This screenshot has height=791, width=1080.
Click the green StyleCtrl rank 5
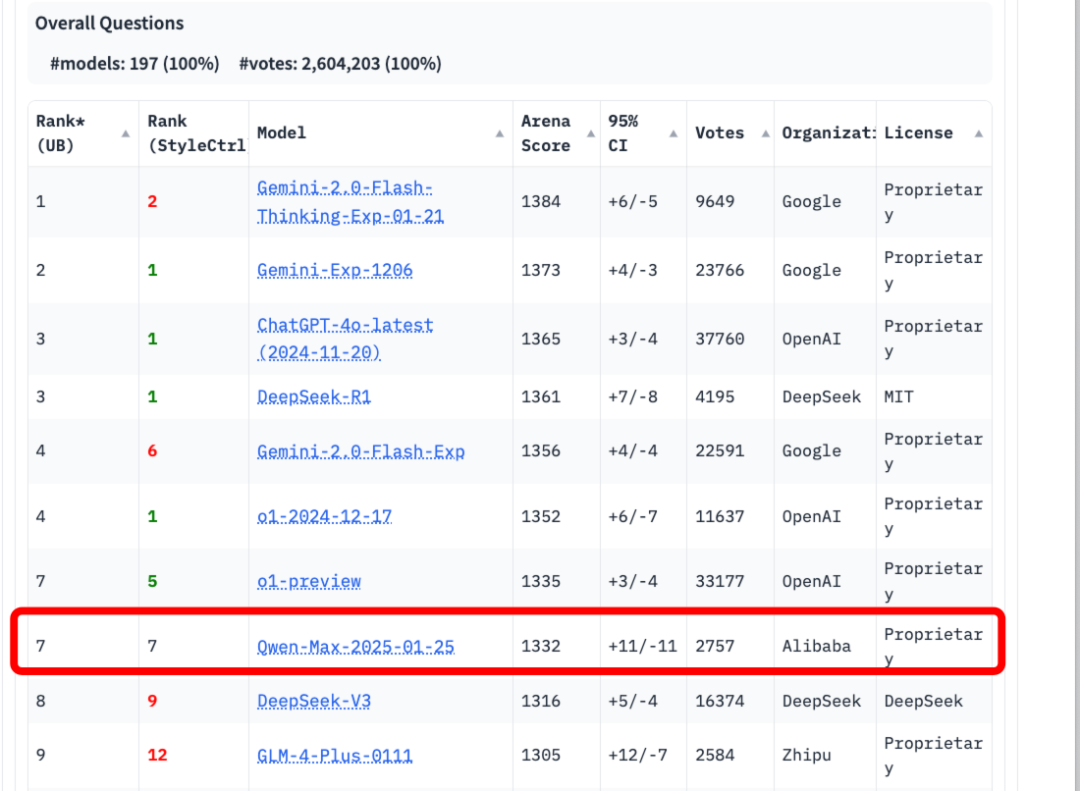152,582
